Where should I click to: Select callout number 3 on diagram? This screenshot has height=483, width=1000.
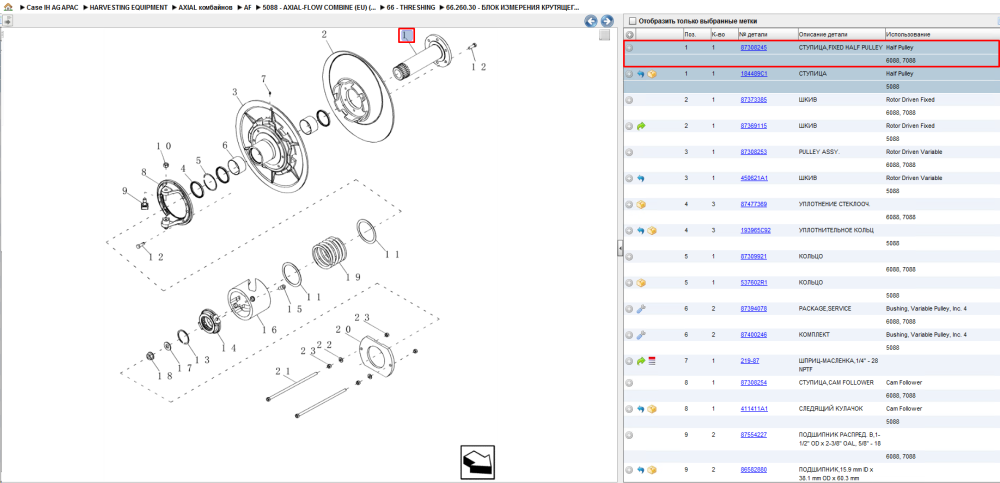235,93
